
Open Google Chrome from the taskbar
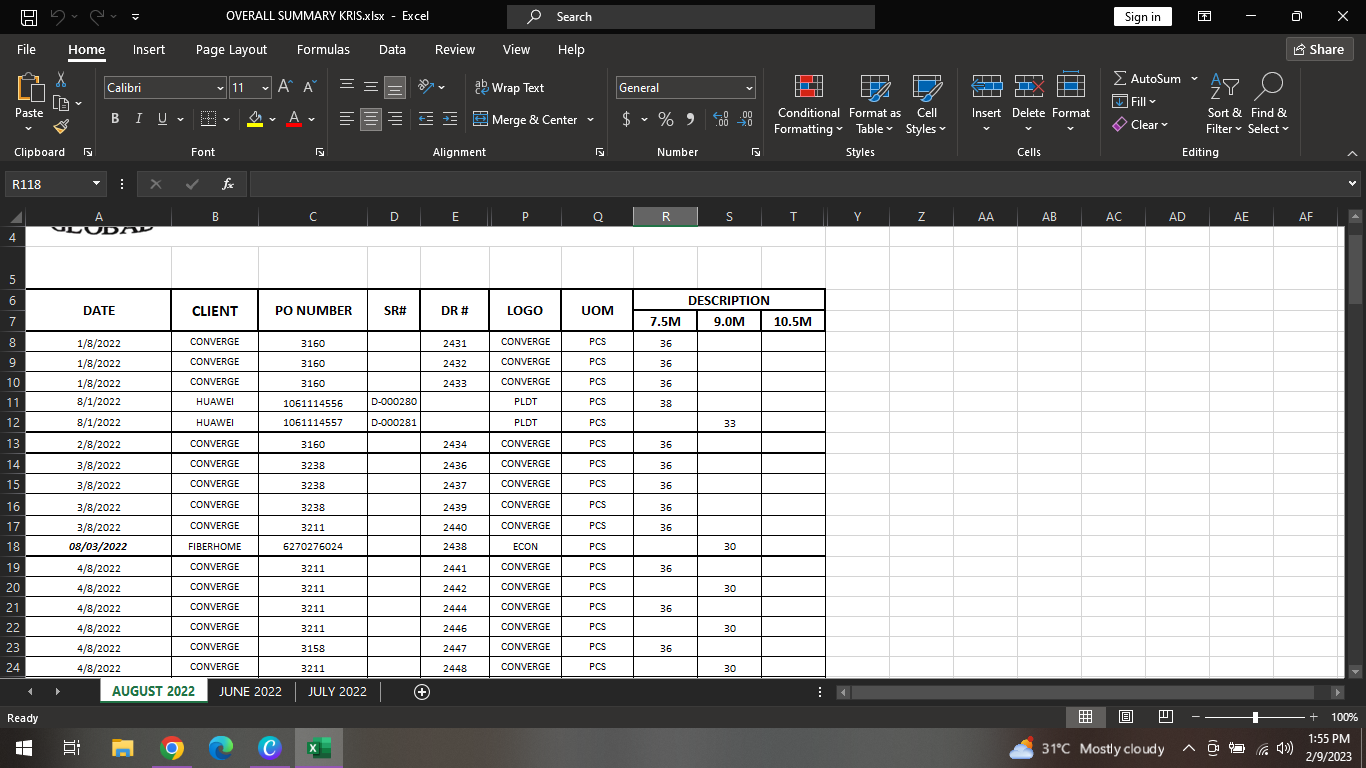coord(172,748)
